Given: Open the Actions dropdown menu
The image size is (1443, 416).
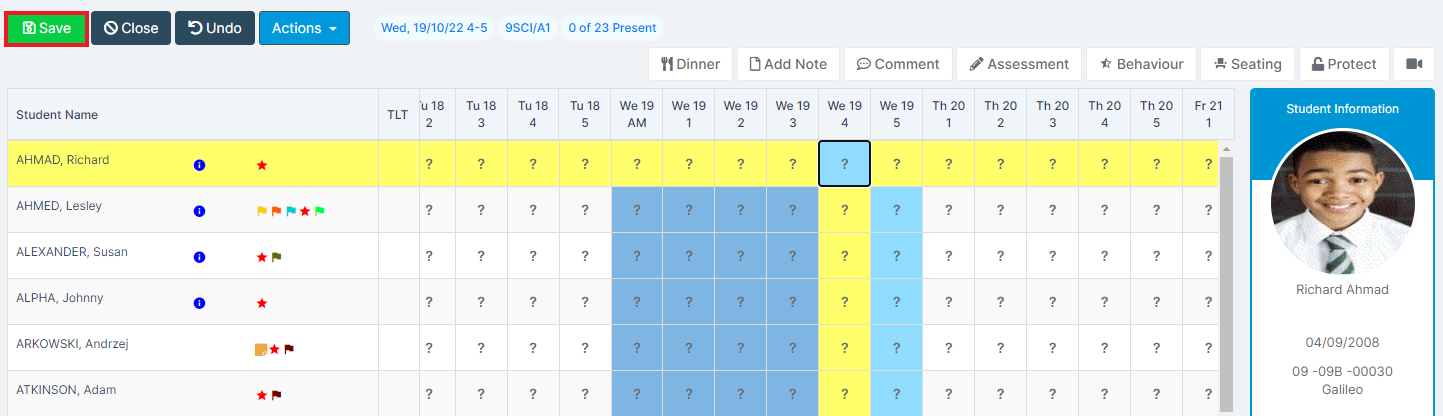Looking at the screenshot, I should point(304,28).
